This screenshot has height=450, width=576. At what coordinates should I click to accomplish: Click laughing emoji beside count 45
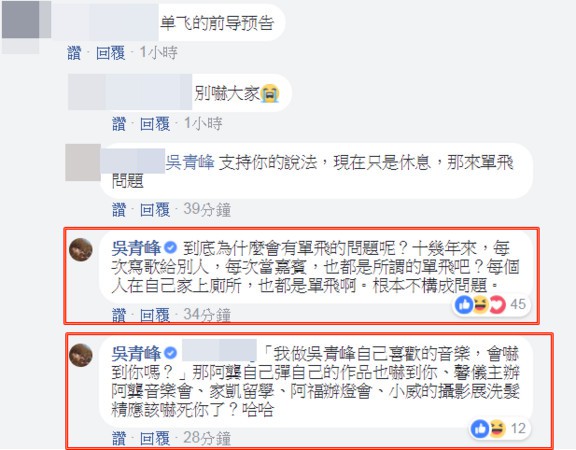481,305
